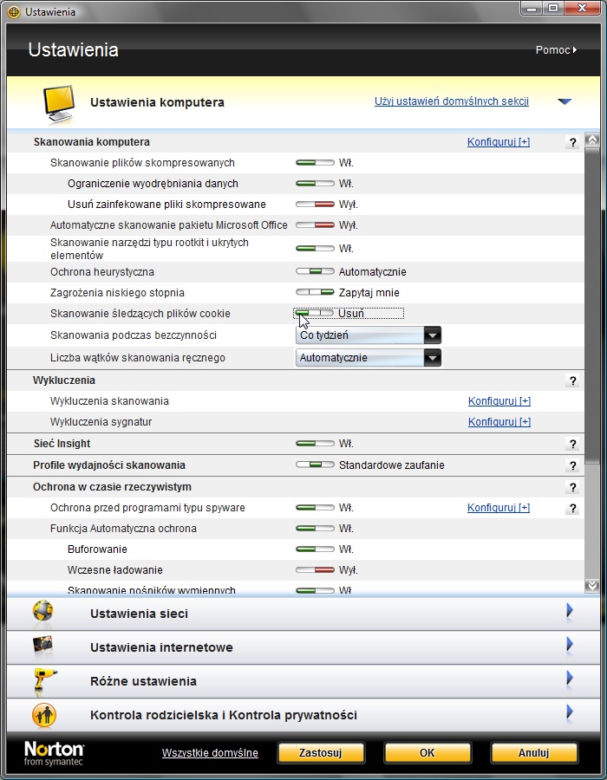The width and height of the screenshot is (607, 780).
Task: Click the scrollbar down arrow
Action: [592, 585]
